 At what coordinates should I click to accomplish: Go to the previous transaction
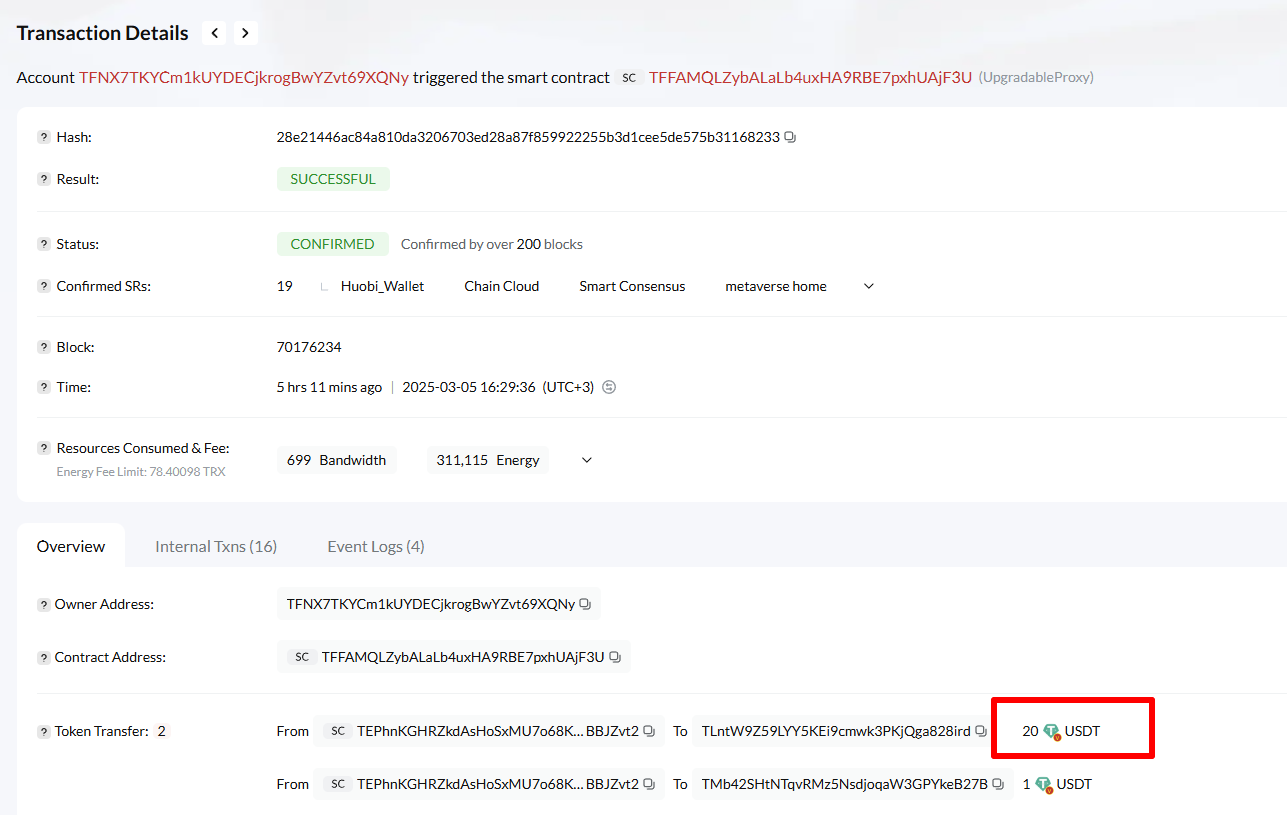213,33
